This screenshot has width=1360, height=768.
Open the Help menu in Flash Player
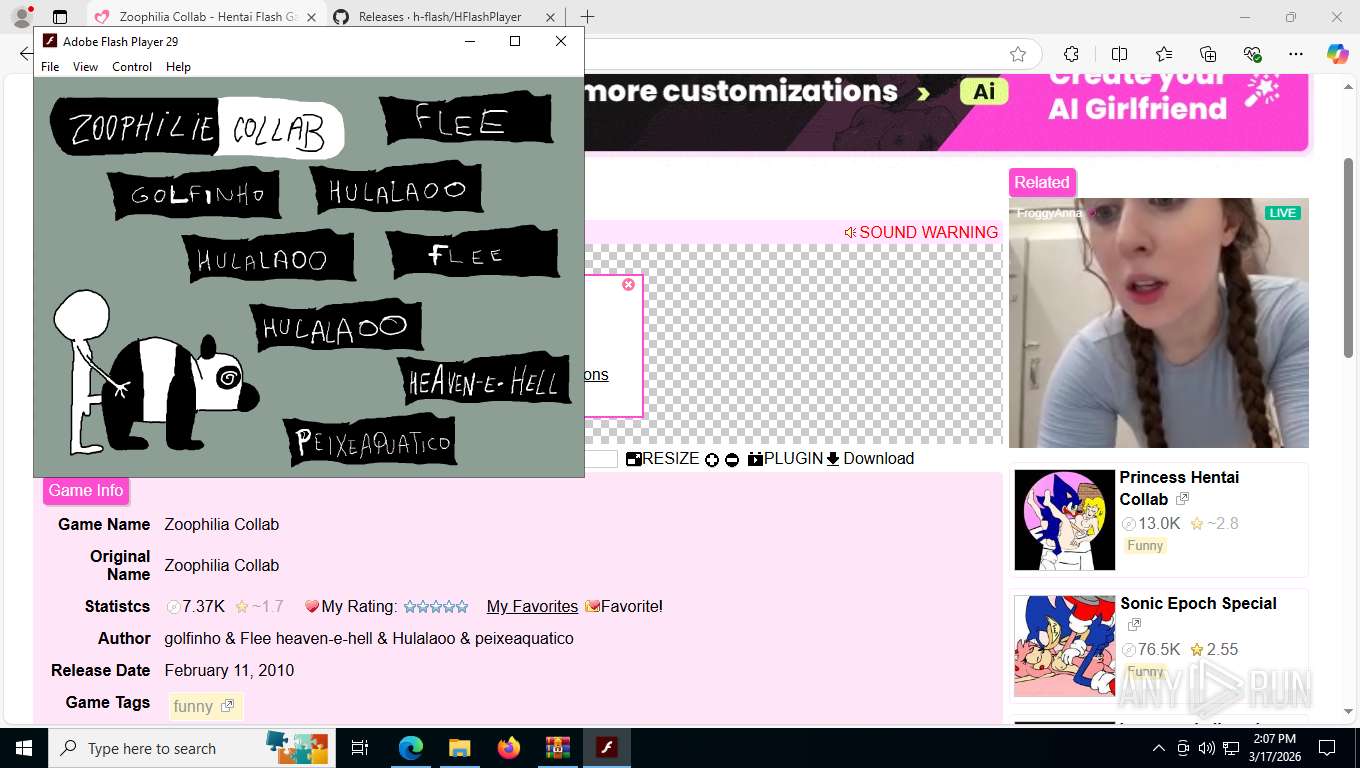(x=178, y=67)
